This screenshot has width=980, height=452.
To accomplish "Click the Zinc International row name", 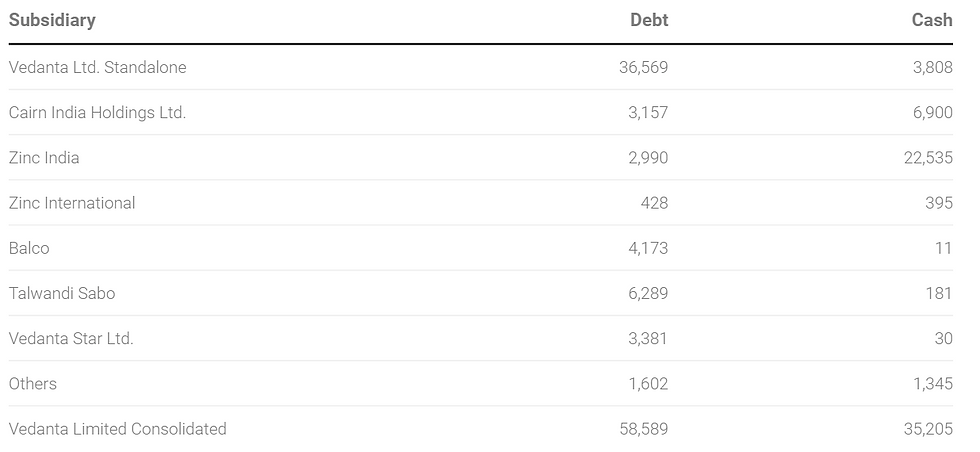I will point(72,203).
